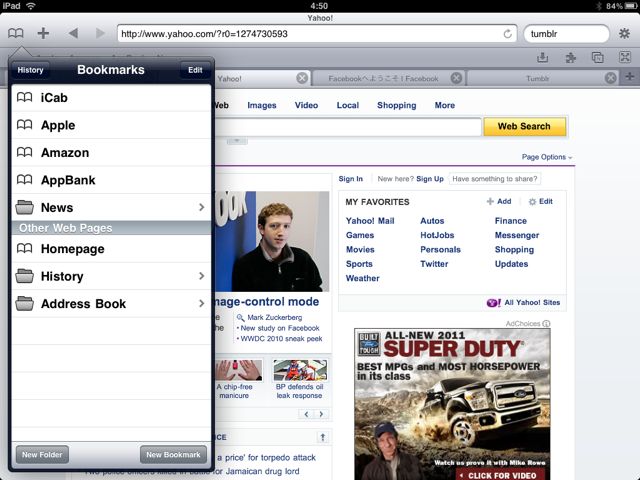Create a New Bookmark
The width and height of the screenshot is (640, 480).
click(173, 454)
